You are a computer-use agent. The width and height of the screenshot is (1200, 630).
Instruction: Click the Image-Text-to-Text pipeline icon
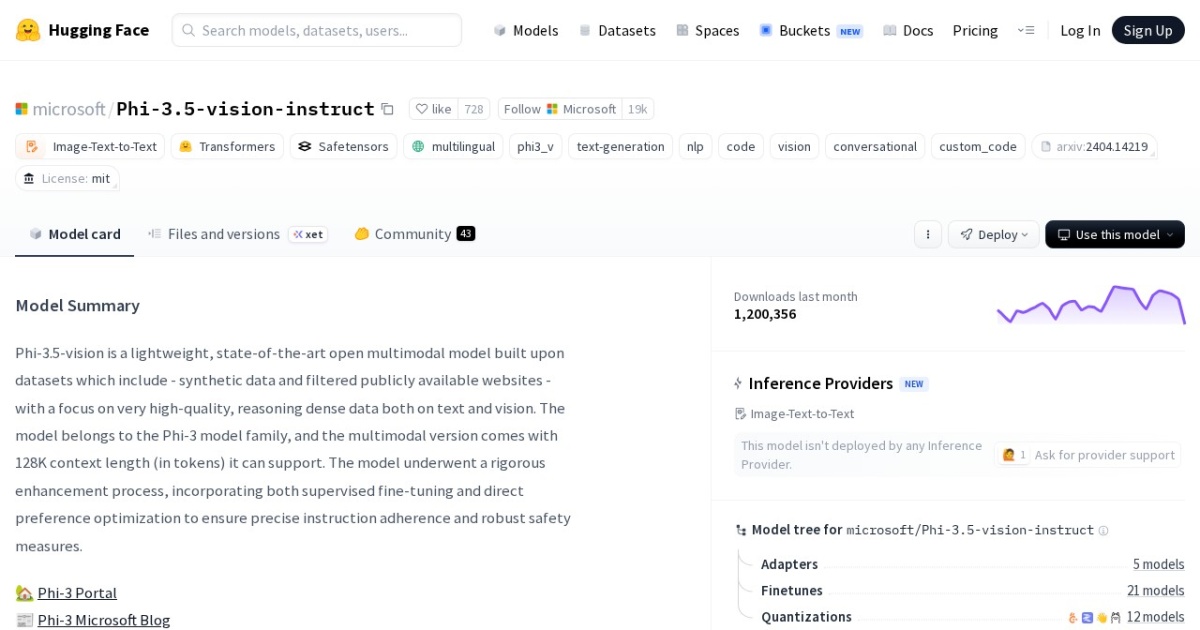(x=29, y=146)
